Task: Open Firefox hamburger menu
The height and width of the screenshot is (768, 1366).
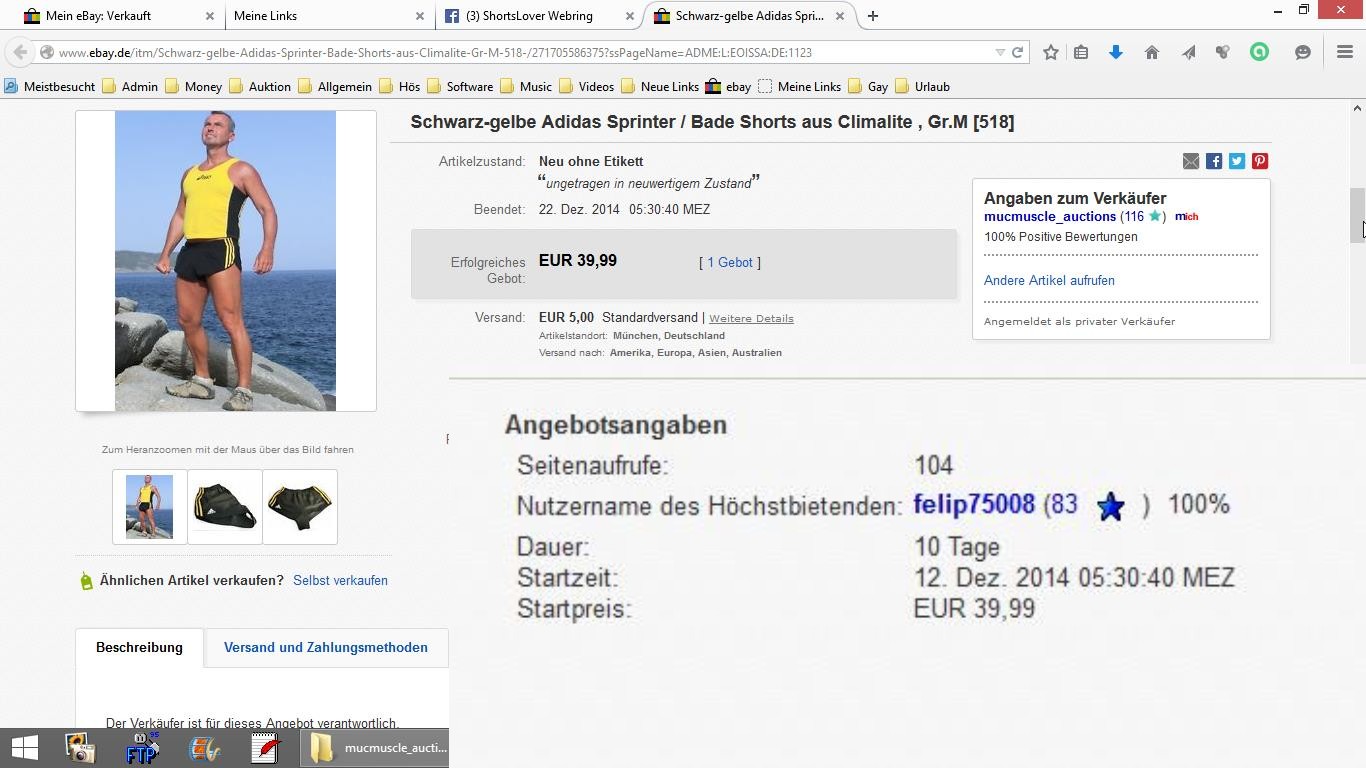Action: 1344,53
